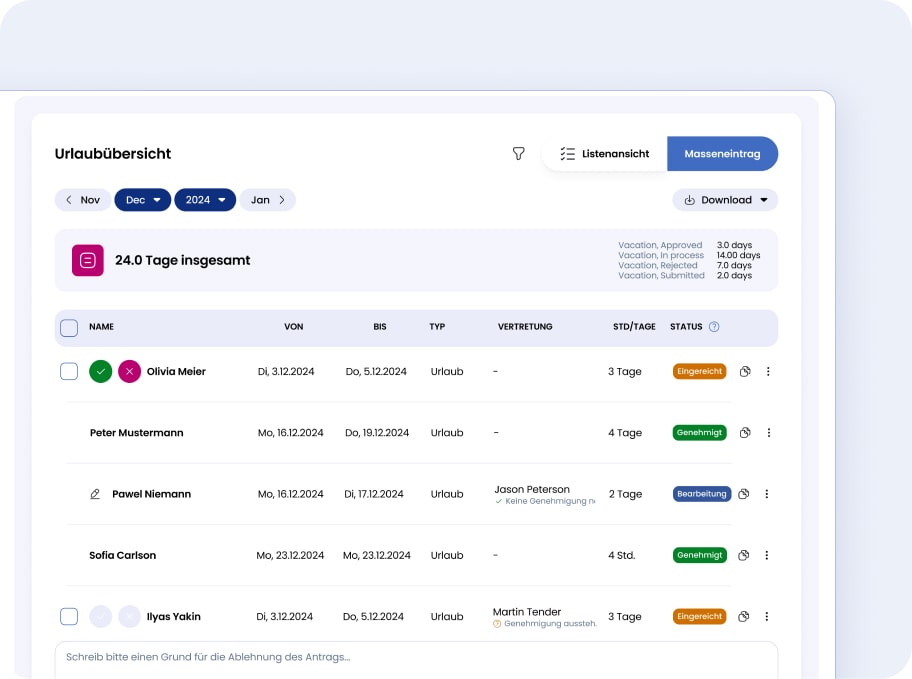Click the pink calendar icon by total days

[88, 260]
